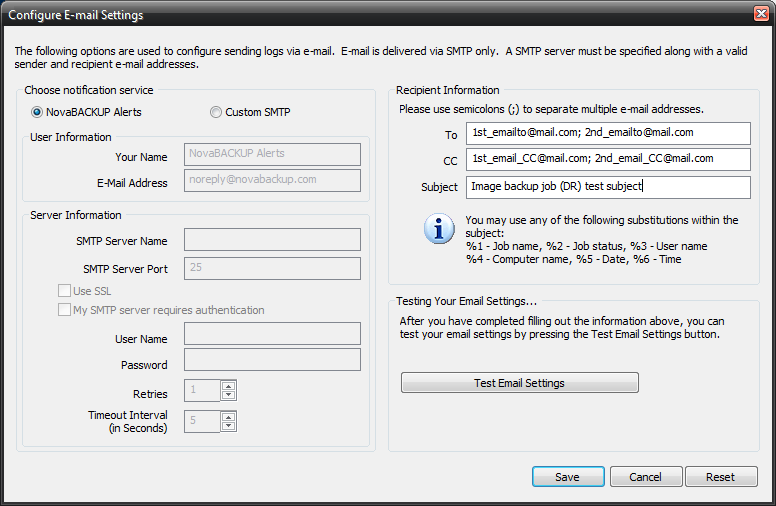Screen dimensions: 776x506
Task: Click the Test Email Settings button
Action: tap(520, 383)
